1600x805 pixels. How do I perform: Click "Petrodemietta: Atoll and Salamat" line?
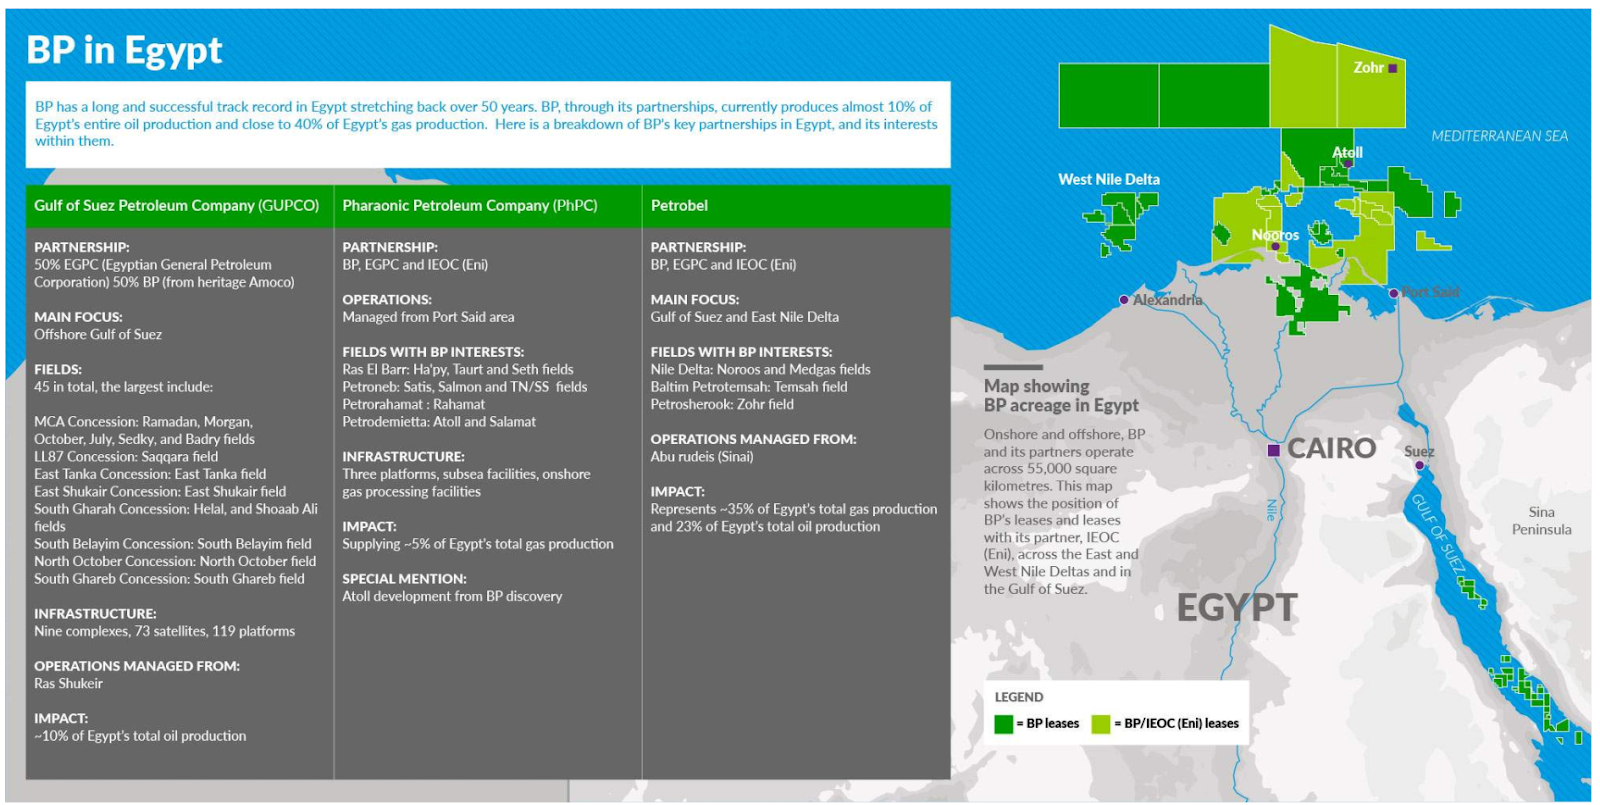pos(439,422)
